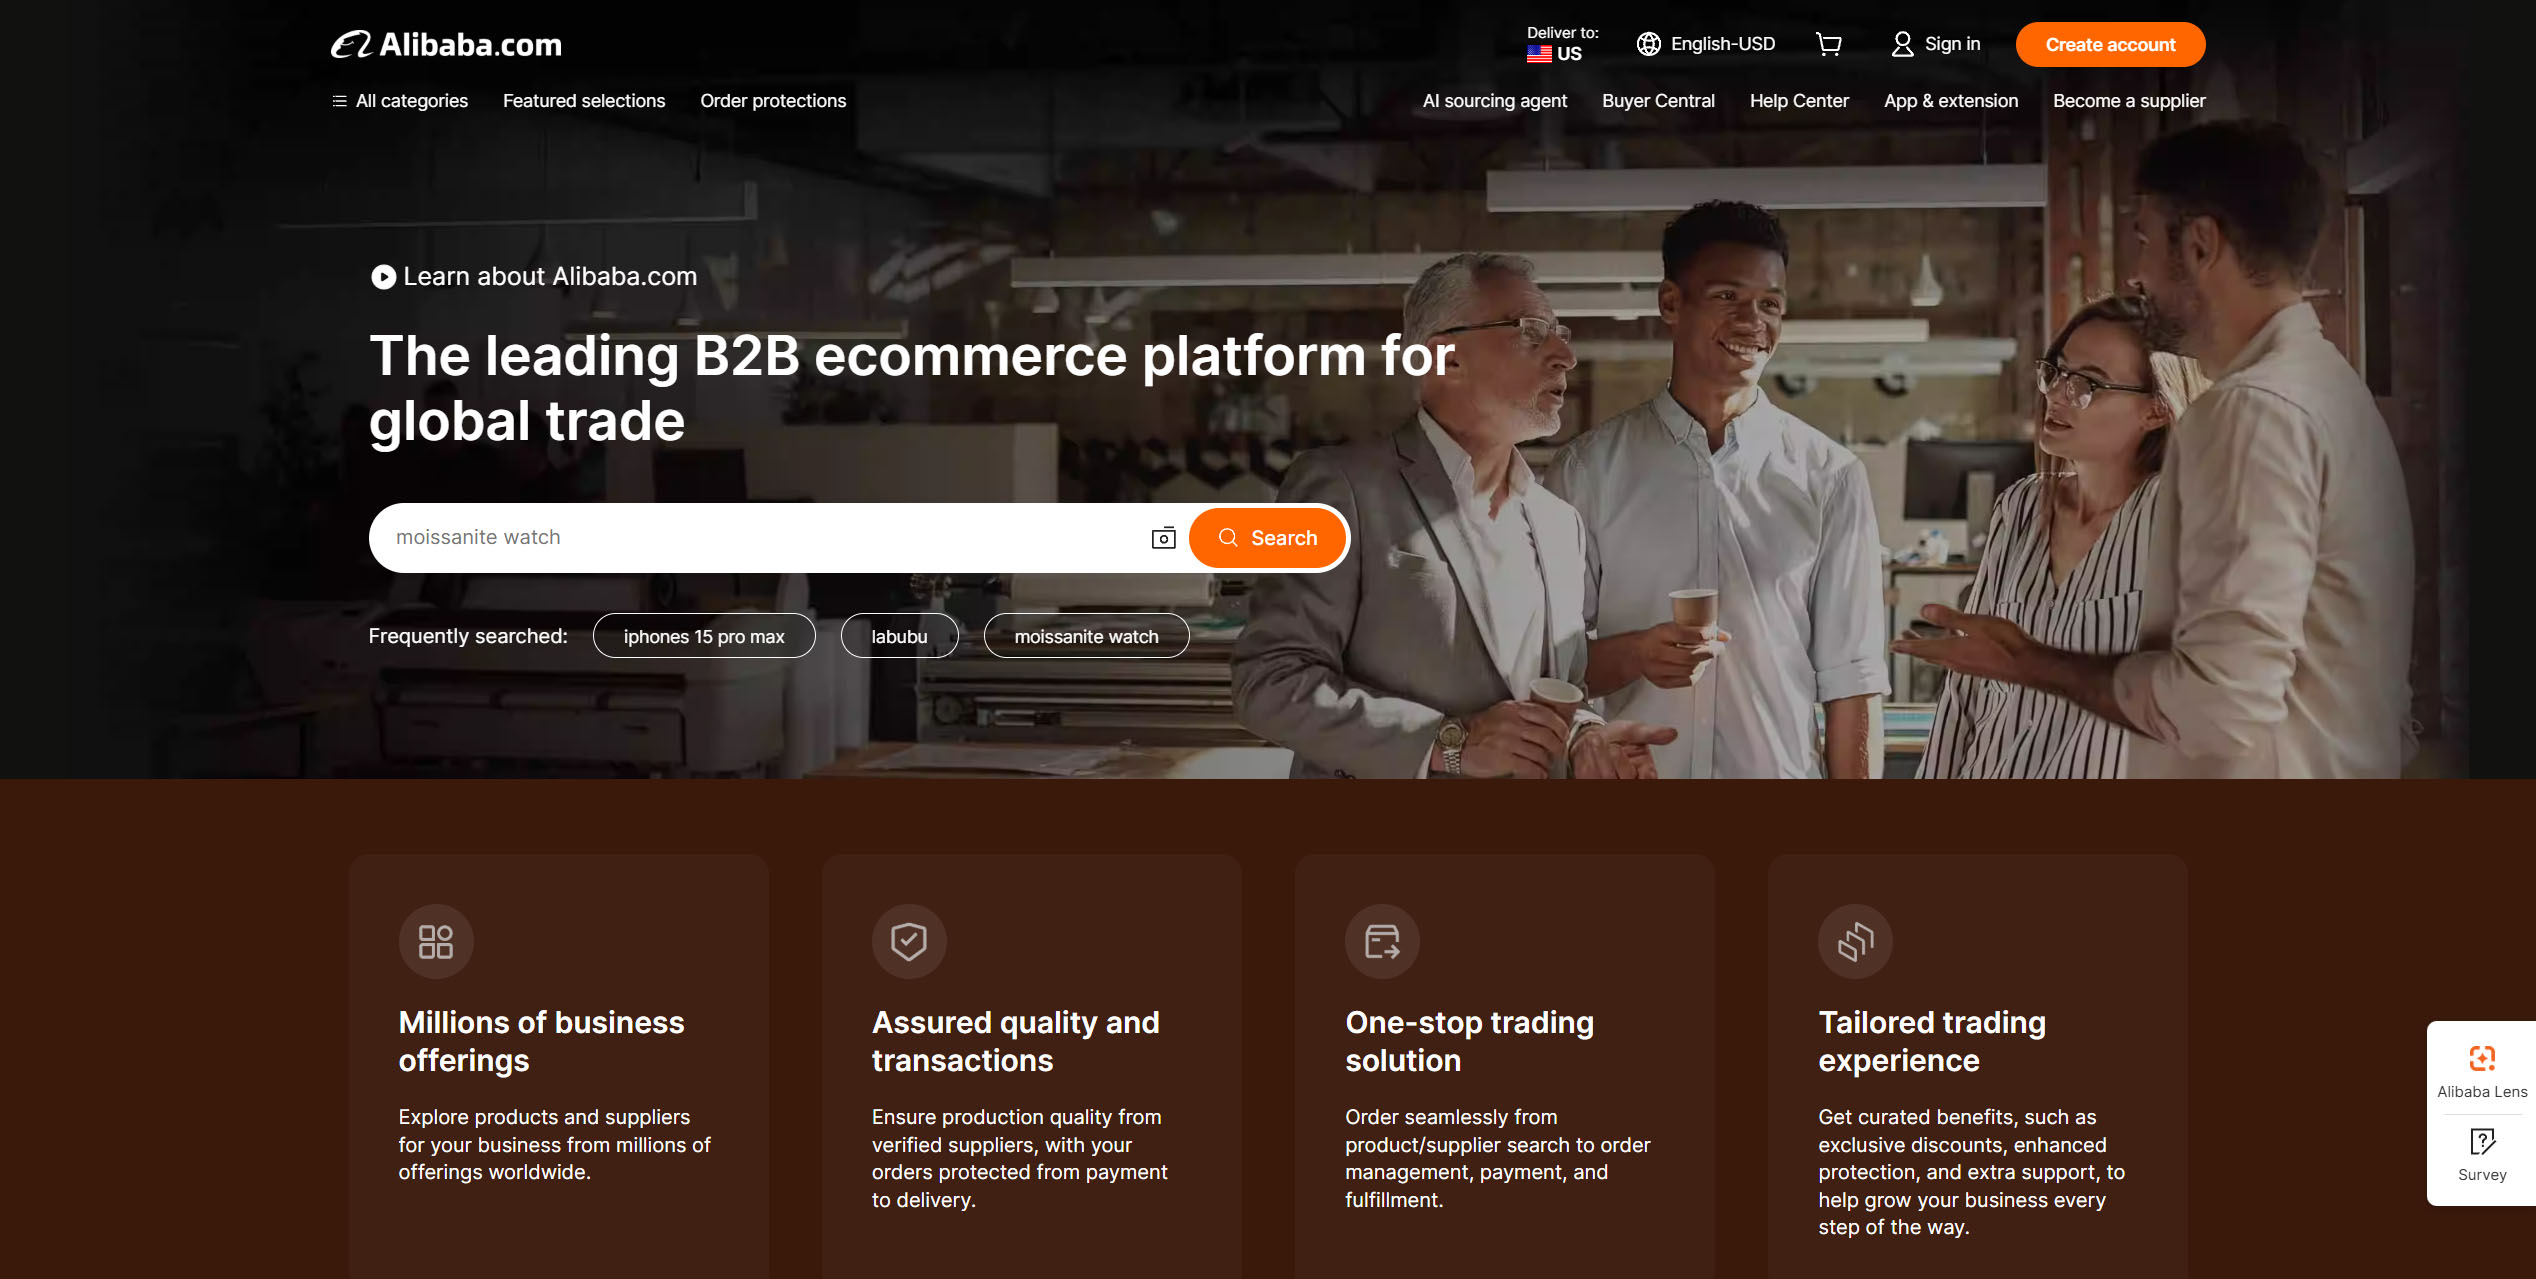This screenshot has width=2536, height=1279.
Task: Open AI sourcing agent
Action: (x=1495, y=101)
